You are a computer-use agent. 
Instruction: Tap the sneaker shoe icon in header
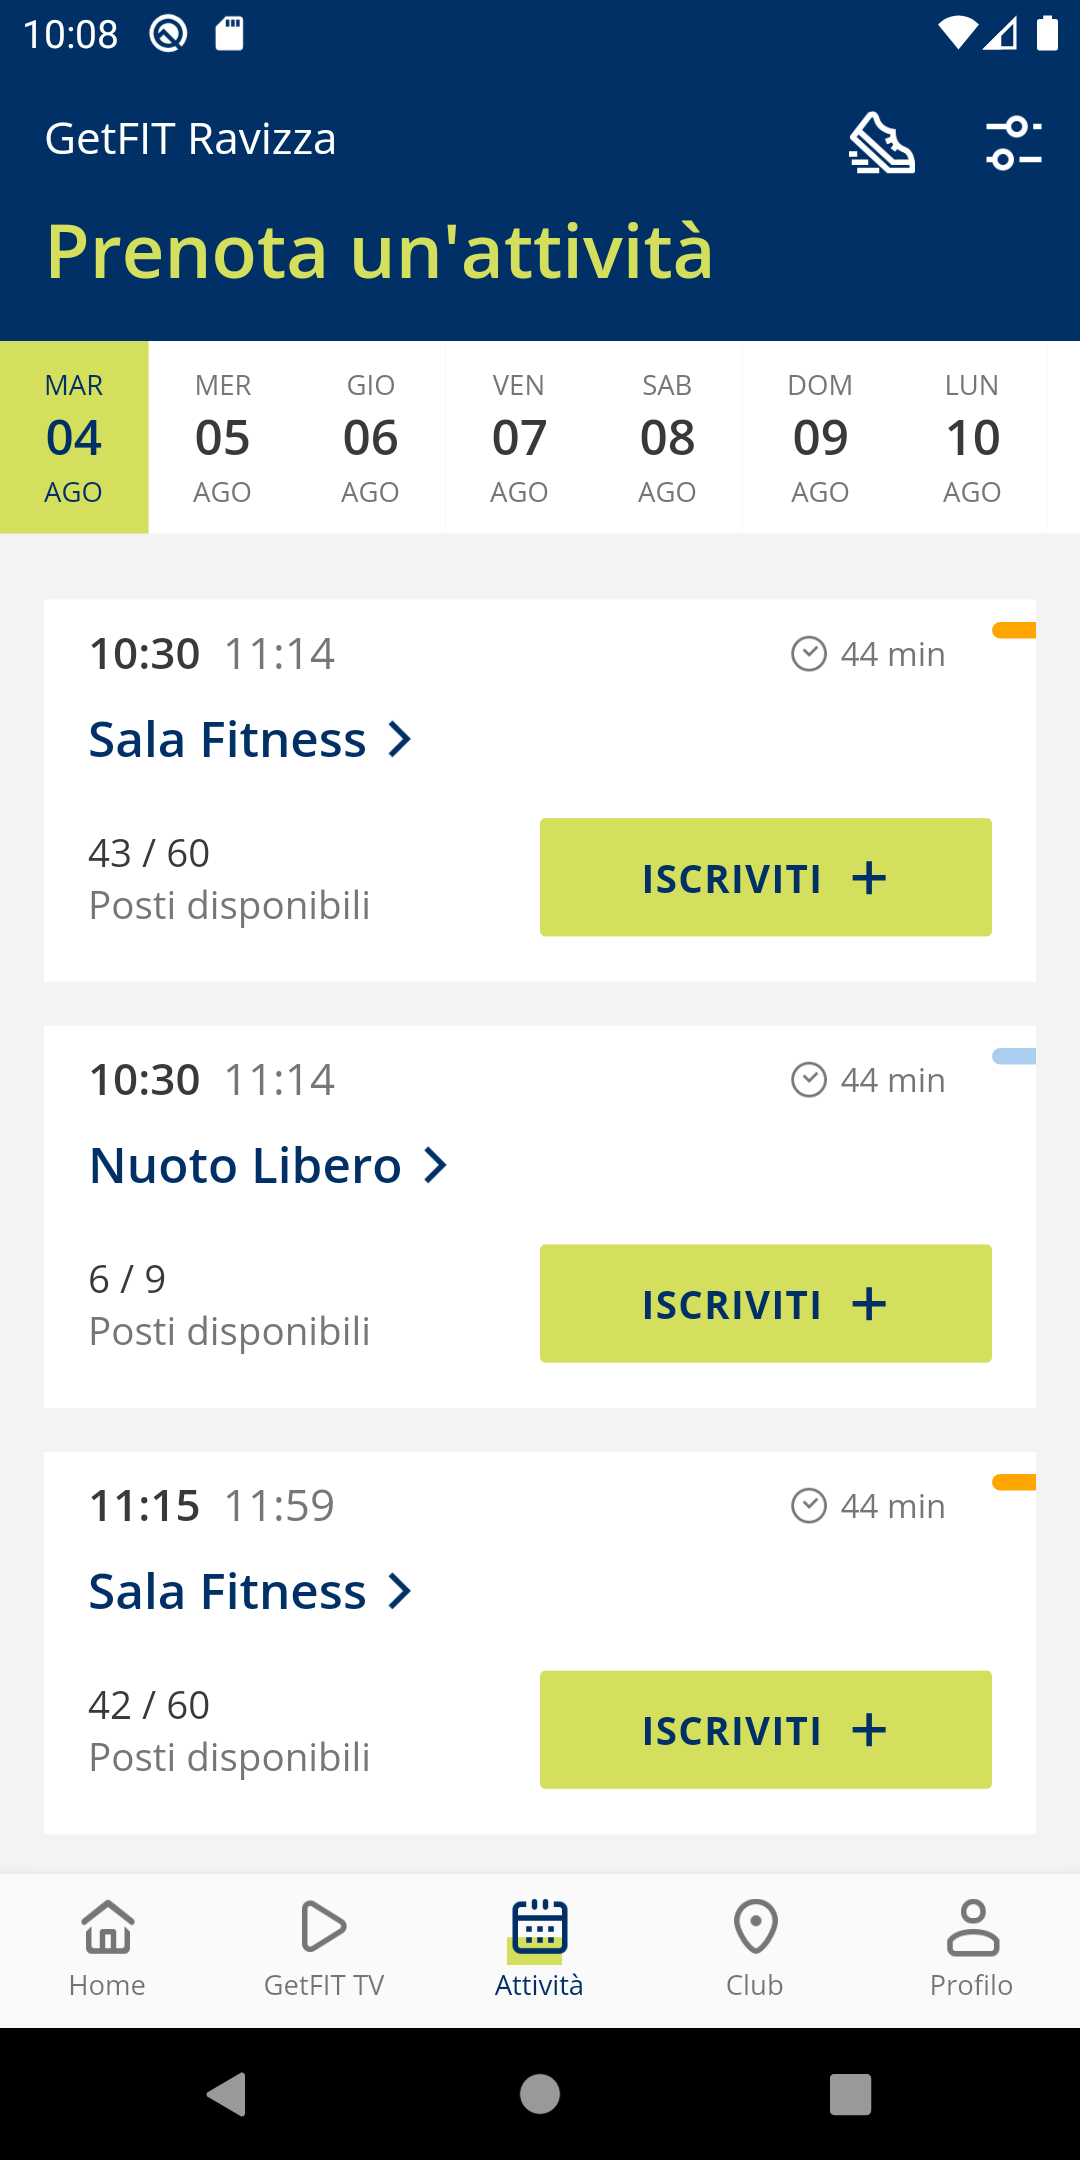click(x=881, y=142)
